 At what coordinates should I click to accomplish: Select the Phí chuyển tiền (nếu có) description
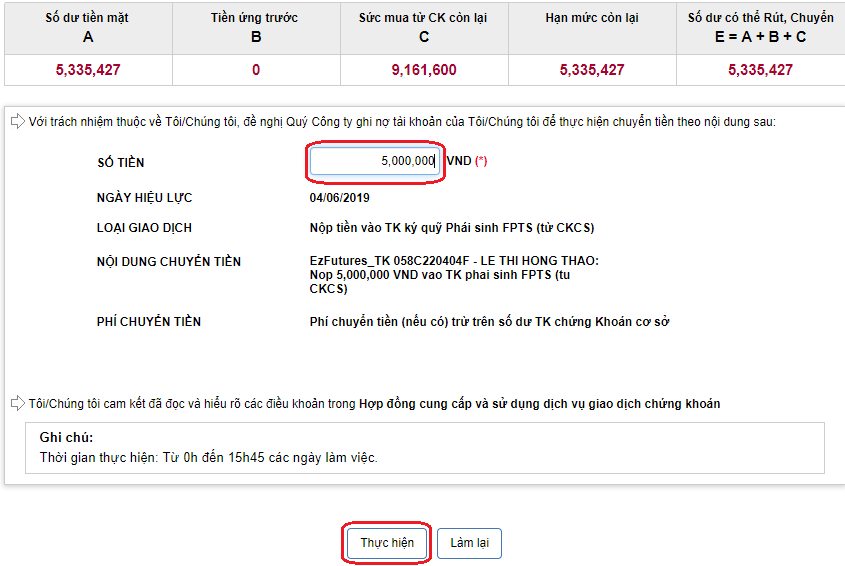point(489,322)
